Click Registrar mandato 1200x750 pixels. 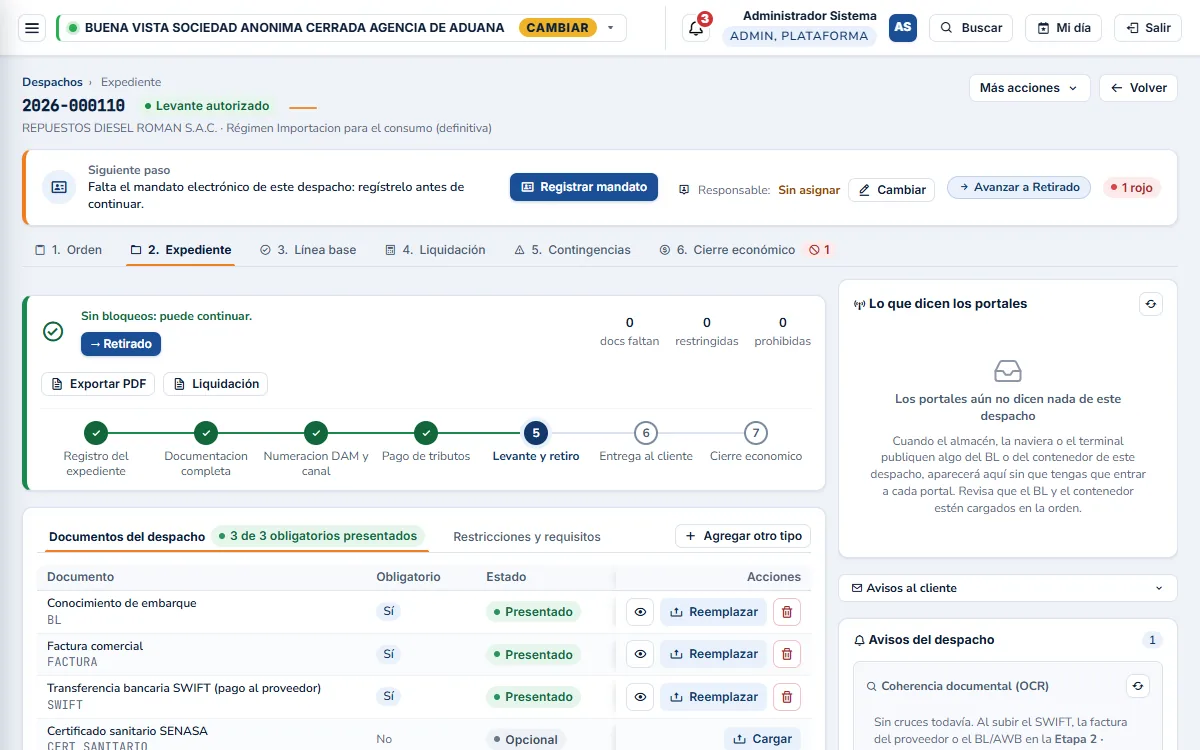pos(584,187)
